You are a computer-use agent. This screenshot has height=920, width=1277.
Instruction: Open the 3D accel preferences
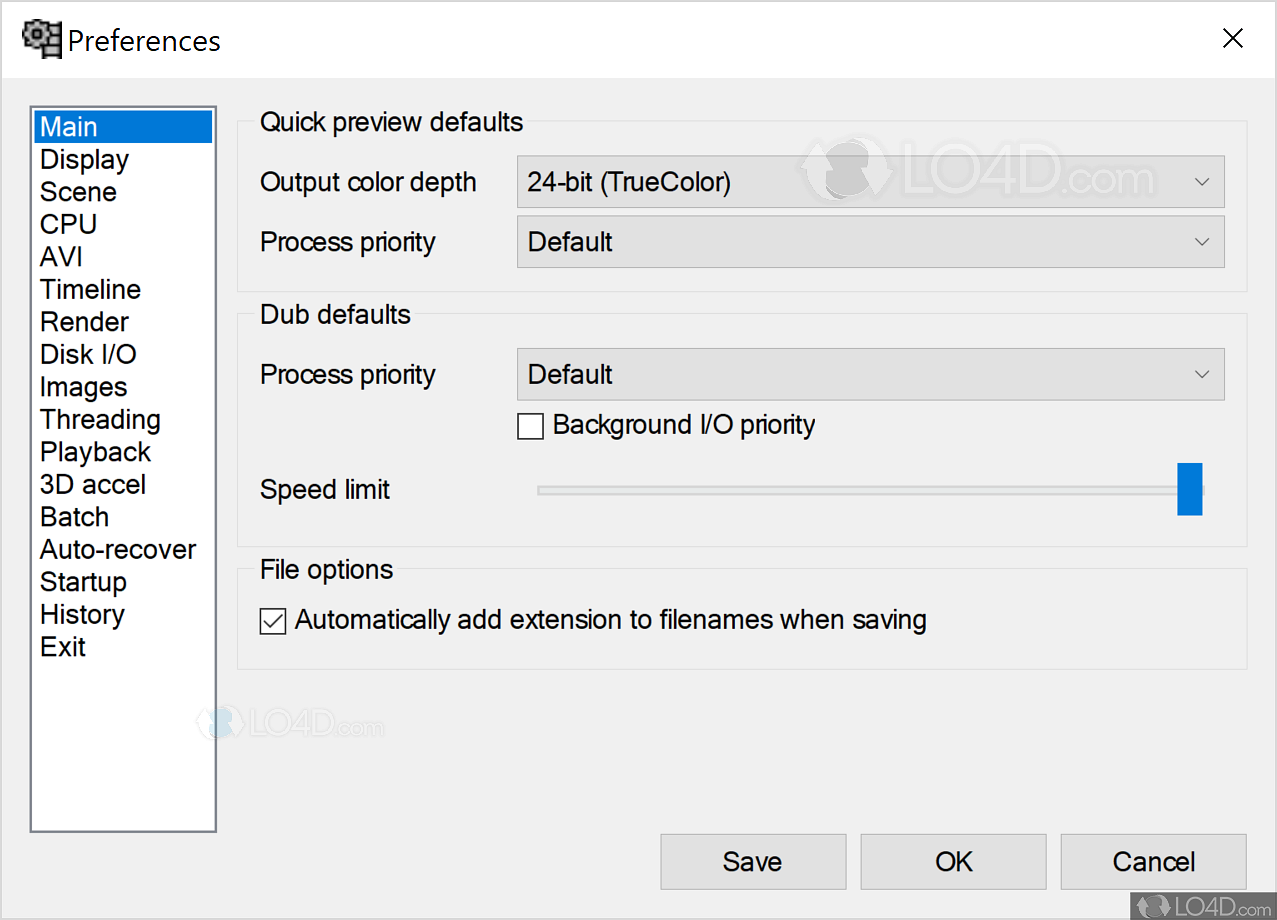[93, 485]
